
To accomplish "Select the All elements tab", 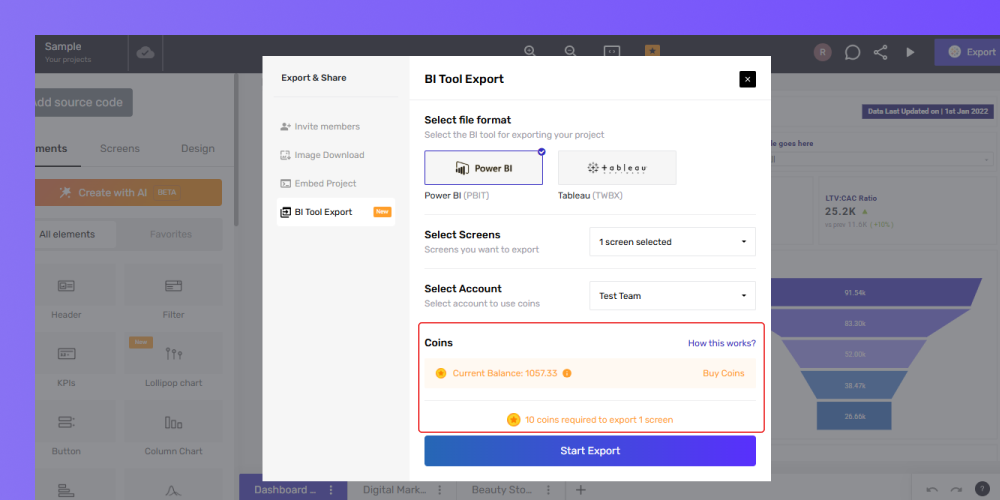I will click(x=75, y=234).
